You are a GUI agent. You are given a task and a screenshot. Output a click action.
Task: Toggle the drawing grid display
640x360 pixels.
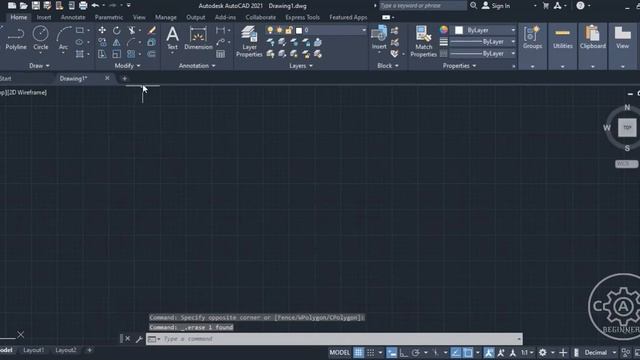click(x=358, y=353)
